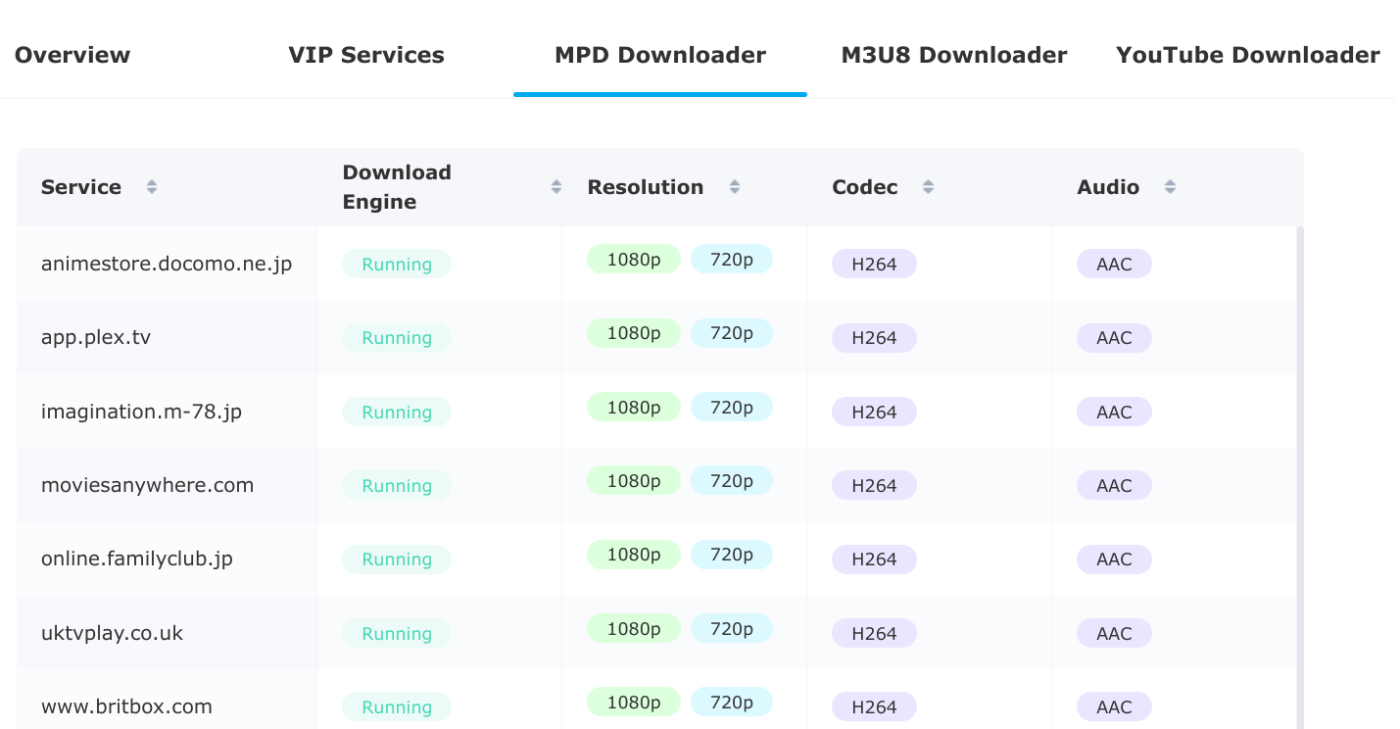Viewport: 1400px width, 729px height.
Task: Select app.plex.tv service name
Action: (x=96, y=338)
